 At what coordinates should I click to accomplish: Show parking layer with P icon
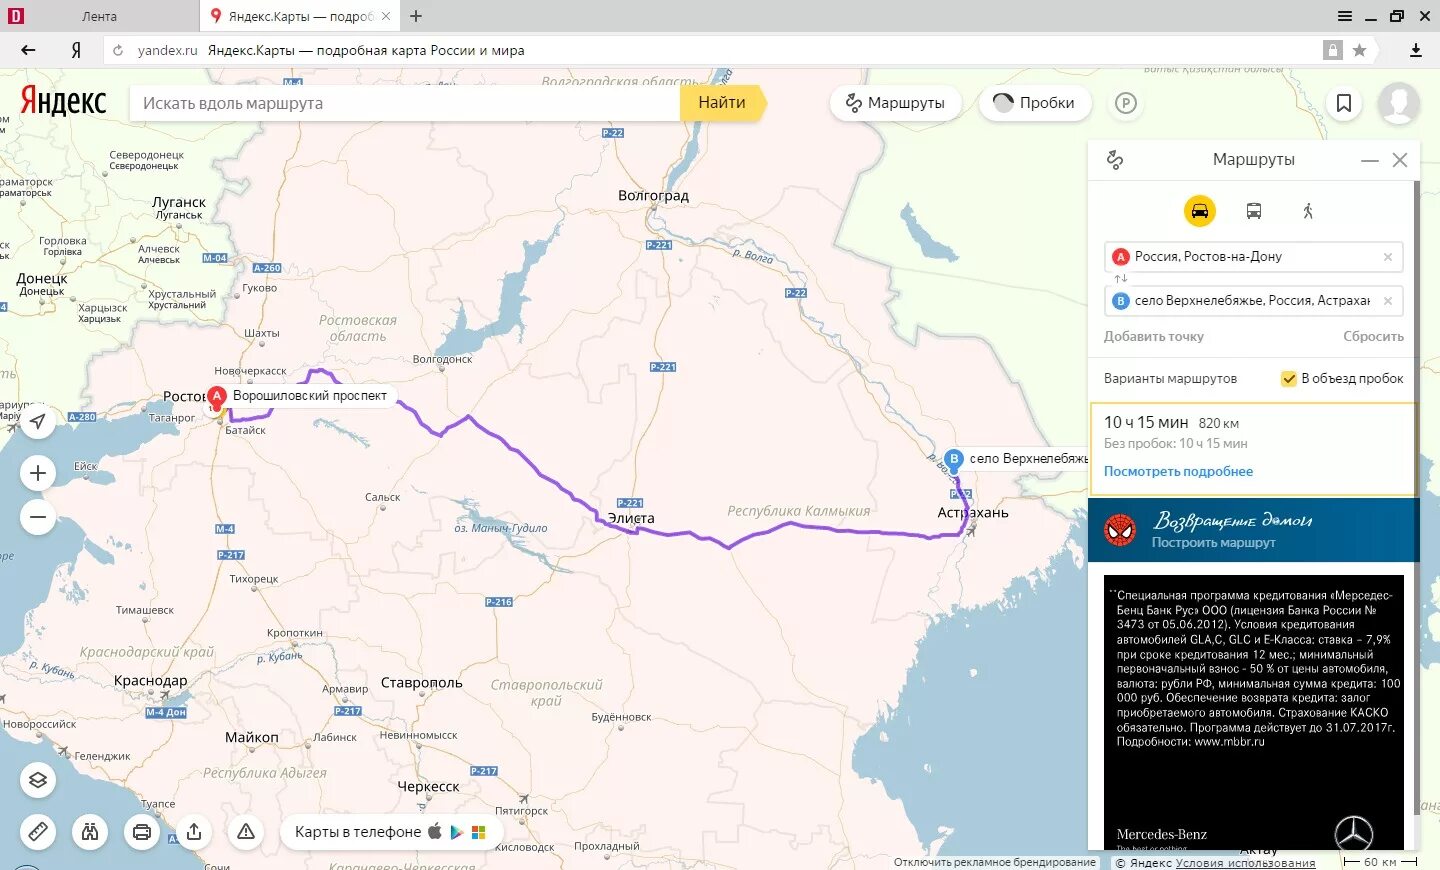tap(1126, 103)
